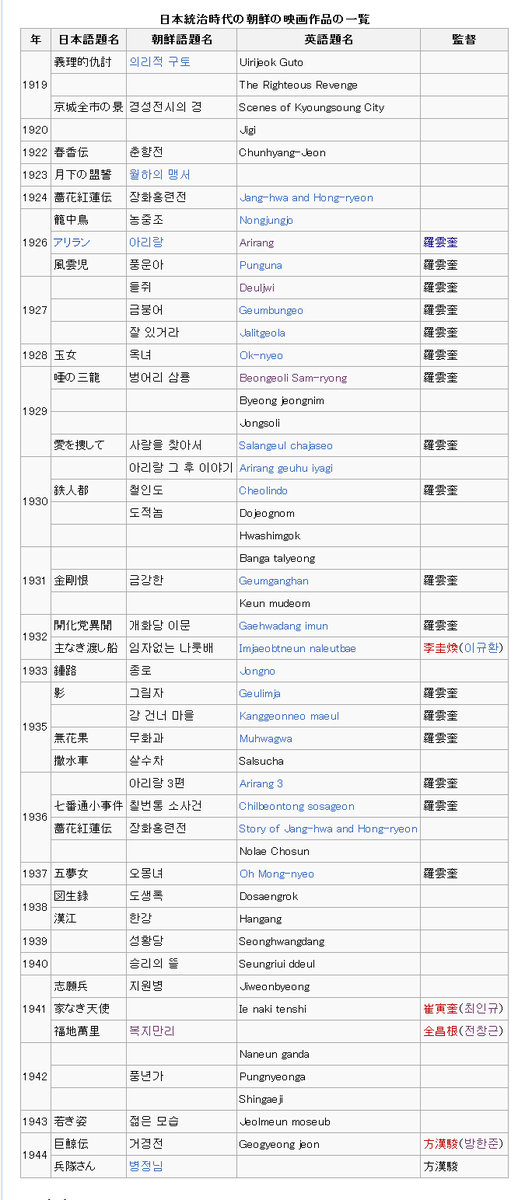Image resolution: width=532 pixels, height=1200 pixels.
Task: Open the 병정님 link
Action: coord(146,1166)
